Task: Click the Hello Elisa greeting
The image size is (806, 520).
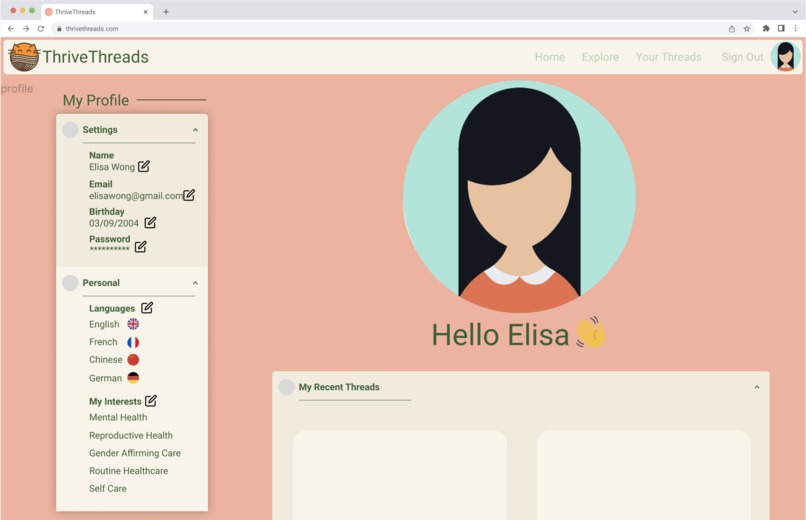Action: tap(500, 335)
